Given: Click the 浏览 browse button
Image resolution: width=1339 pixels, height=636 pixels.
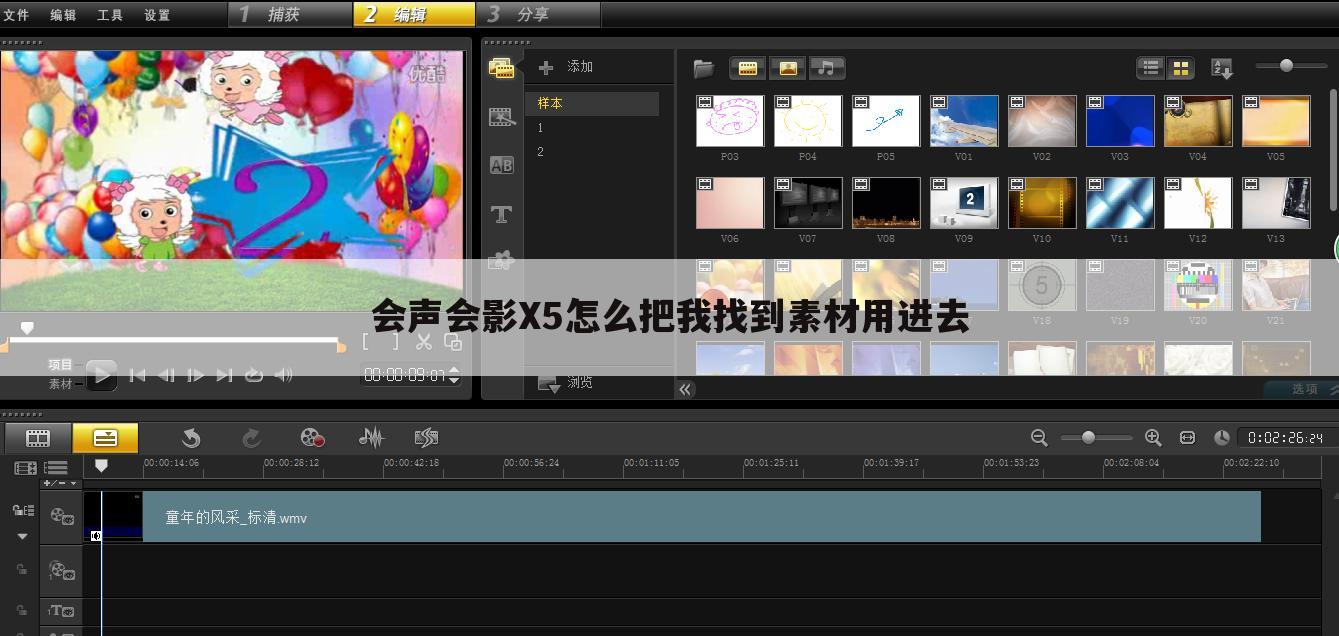Looking at the screenshot, I should pos(566,382).
